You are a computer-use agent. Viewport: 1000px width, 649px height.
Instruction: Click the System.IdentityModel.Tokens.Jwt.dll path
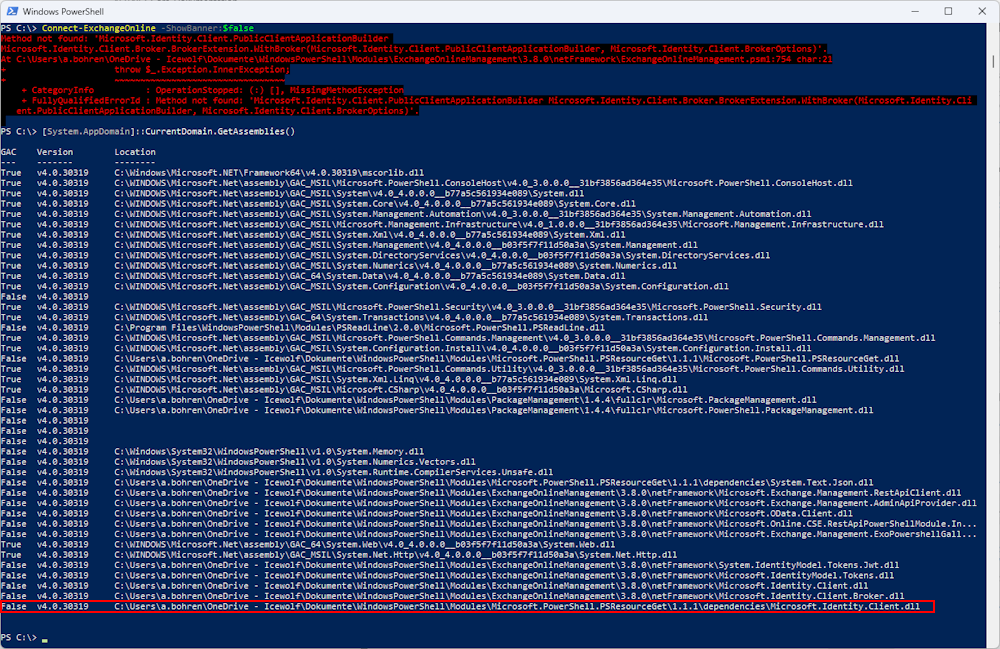(x=507, y=565)
